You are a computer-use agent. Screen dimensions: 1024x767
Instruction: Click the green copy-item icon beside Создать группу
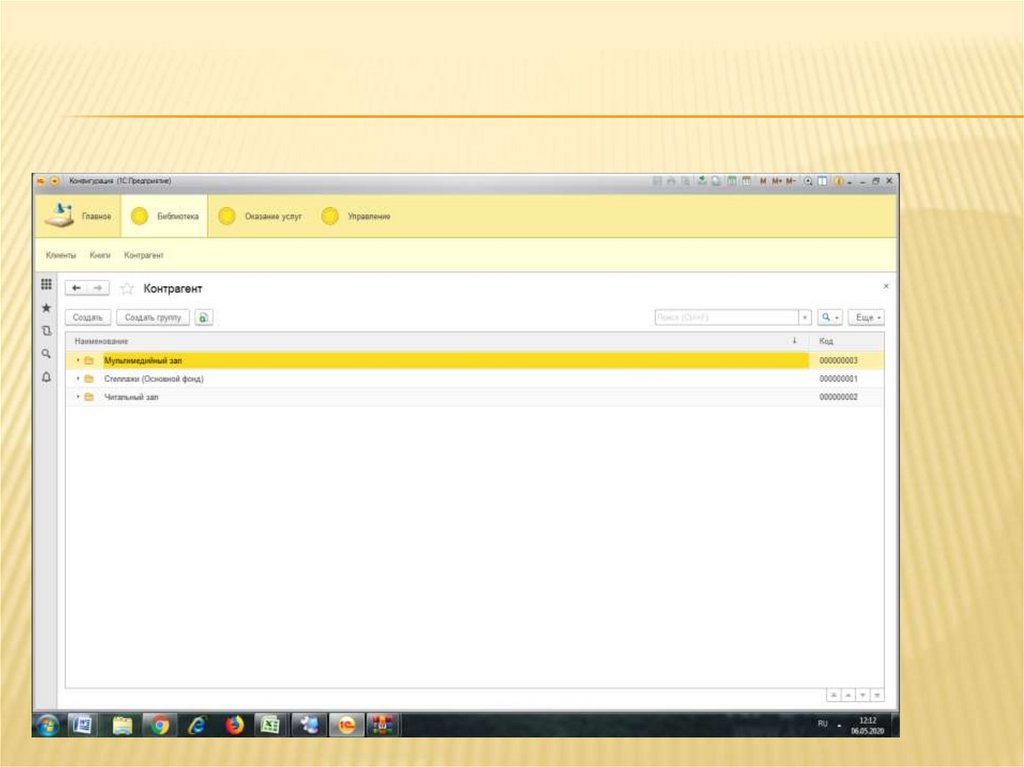[x=204, y=317]
